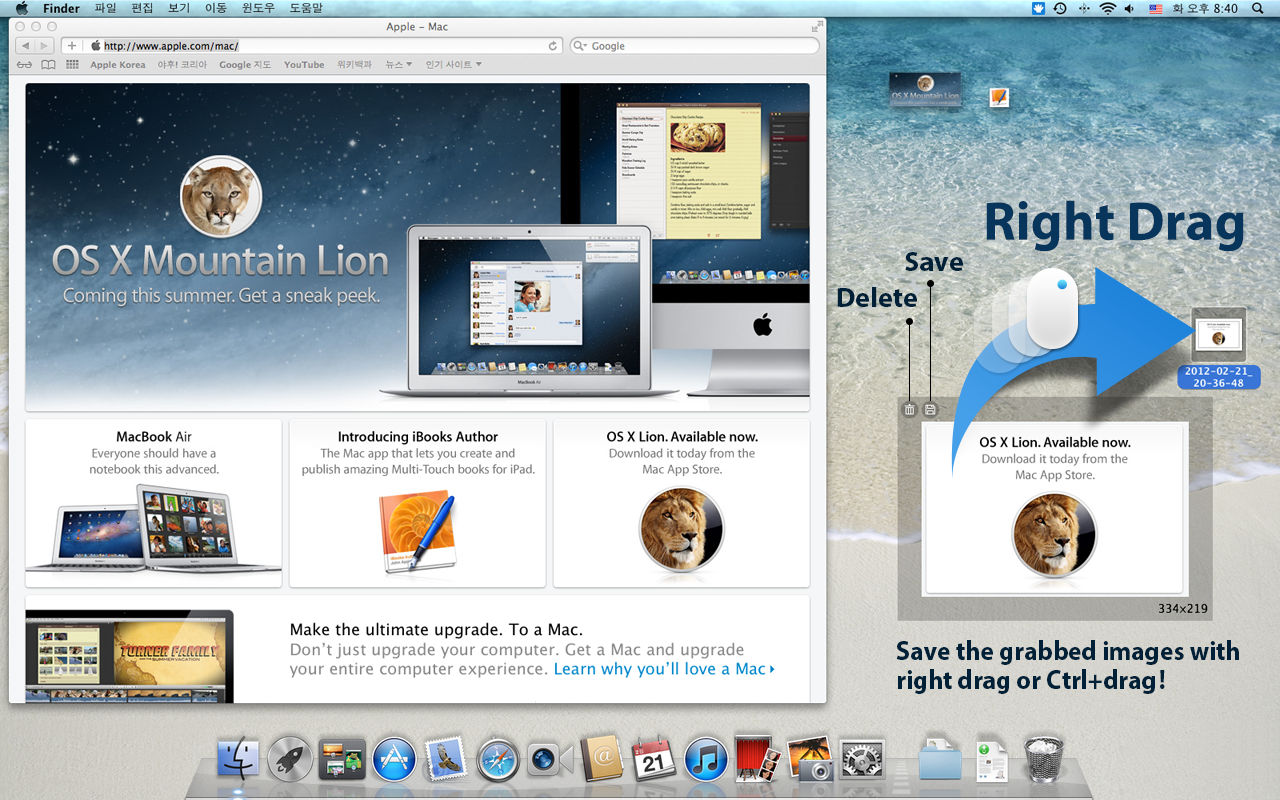Screen dimensions: 1280x800
Task: Select the saved 2012-02-21 screenshot file thumbnail
Action: coord(1219,334)
